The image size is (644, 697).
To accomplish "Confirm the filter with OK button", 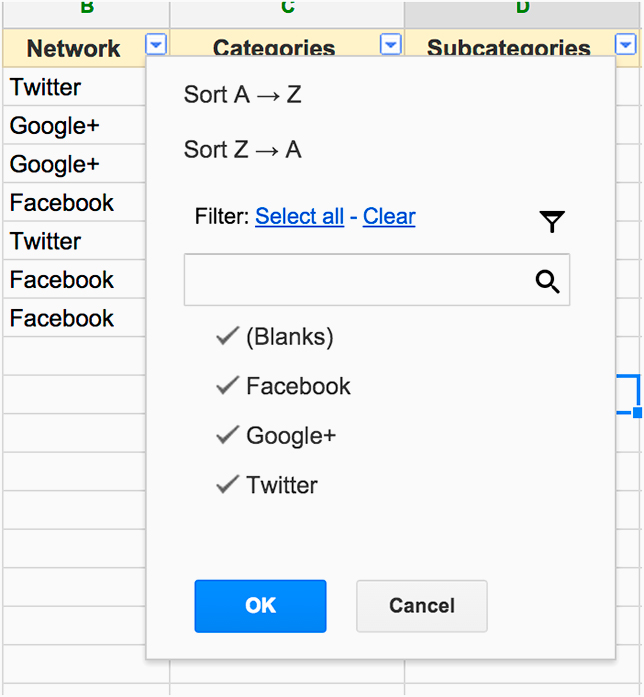I will click(260, 606).
